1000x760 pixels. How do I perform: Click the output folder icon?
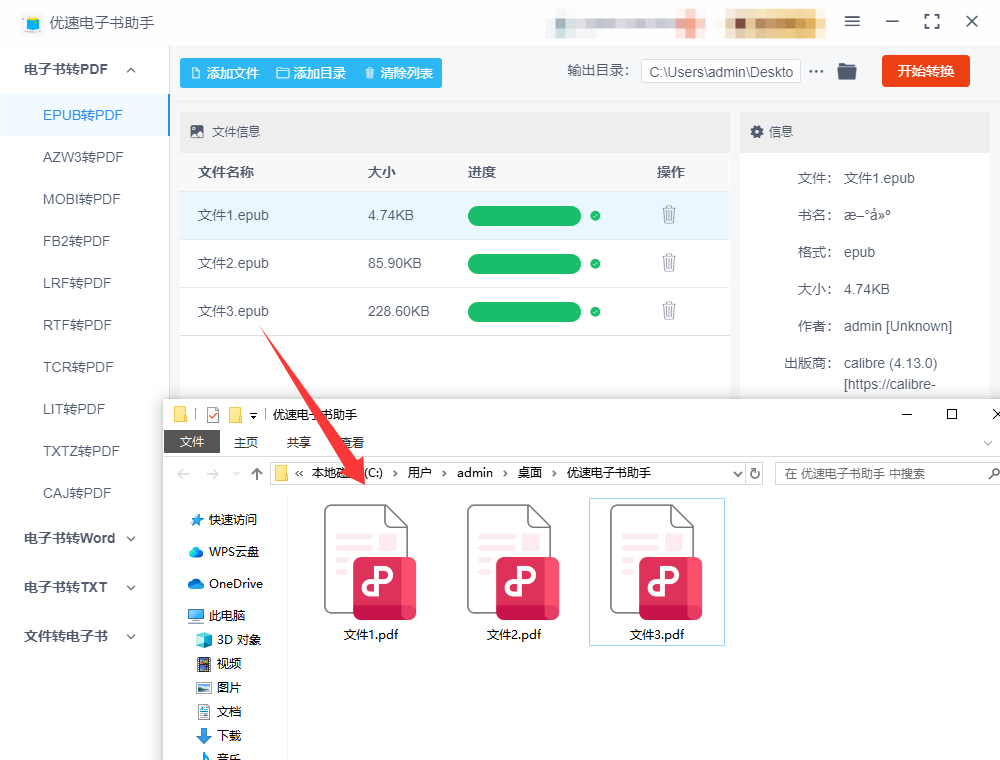click(847, 71)
